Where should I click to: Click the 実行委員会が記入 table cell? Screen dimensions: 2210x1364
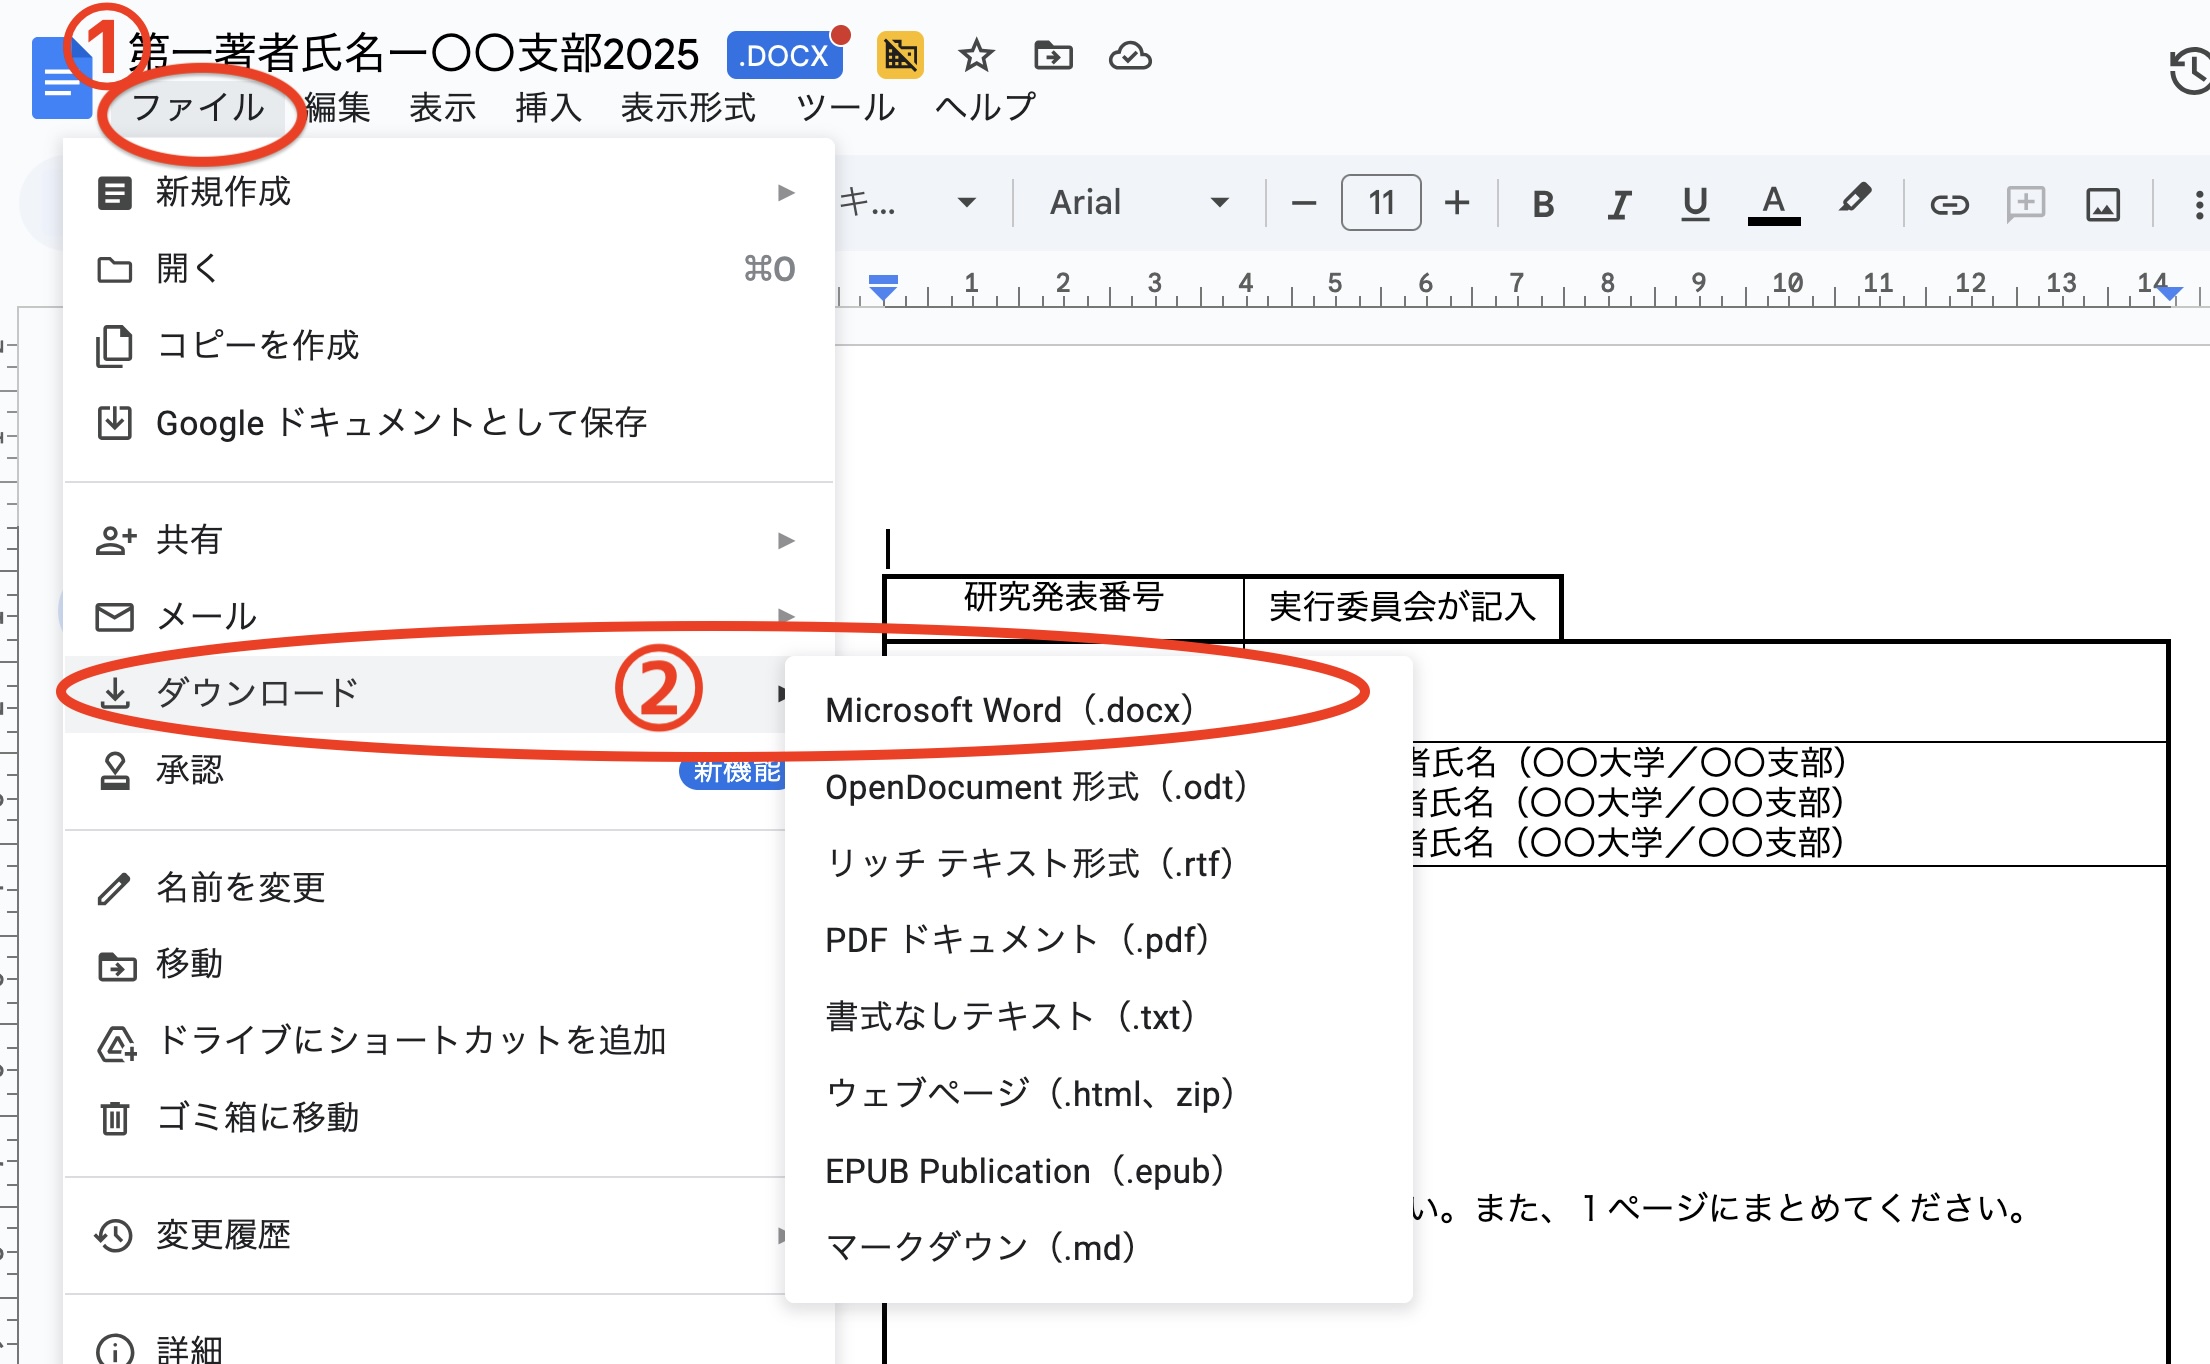pos(1402,607)
